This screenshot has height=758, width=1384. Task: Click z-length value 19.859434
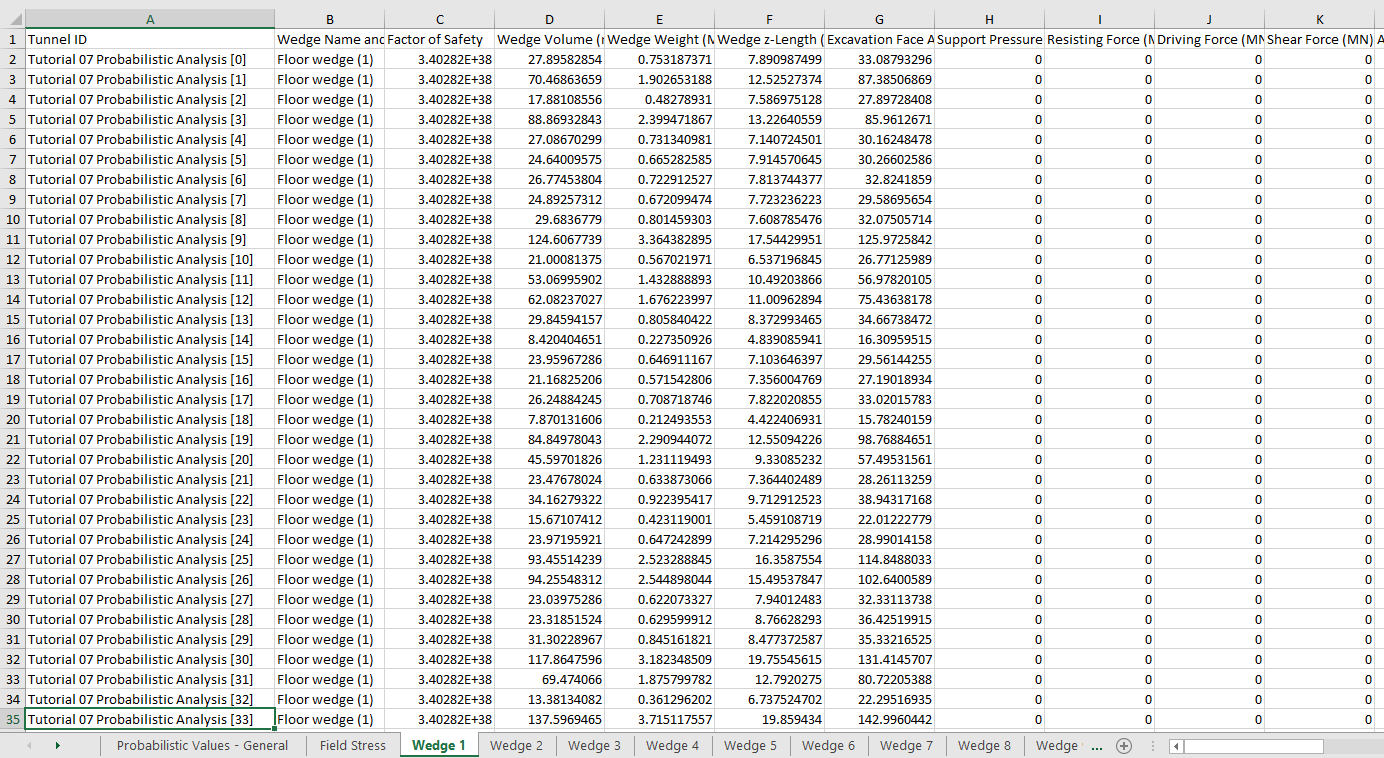click(770, 719)
